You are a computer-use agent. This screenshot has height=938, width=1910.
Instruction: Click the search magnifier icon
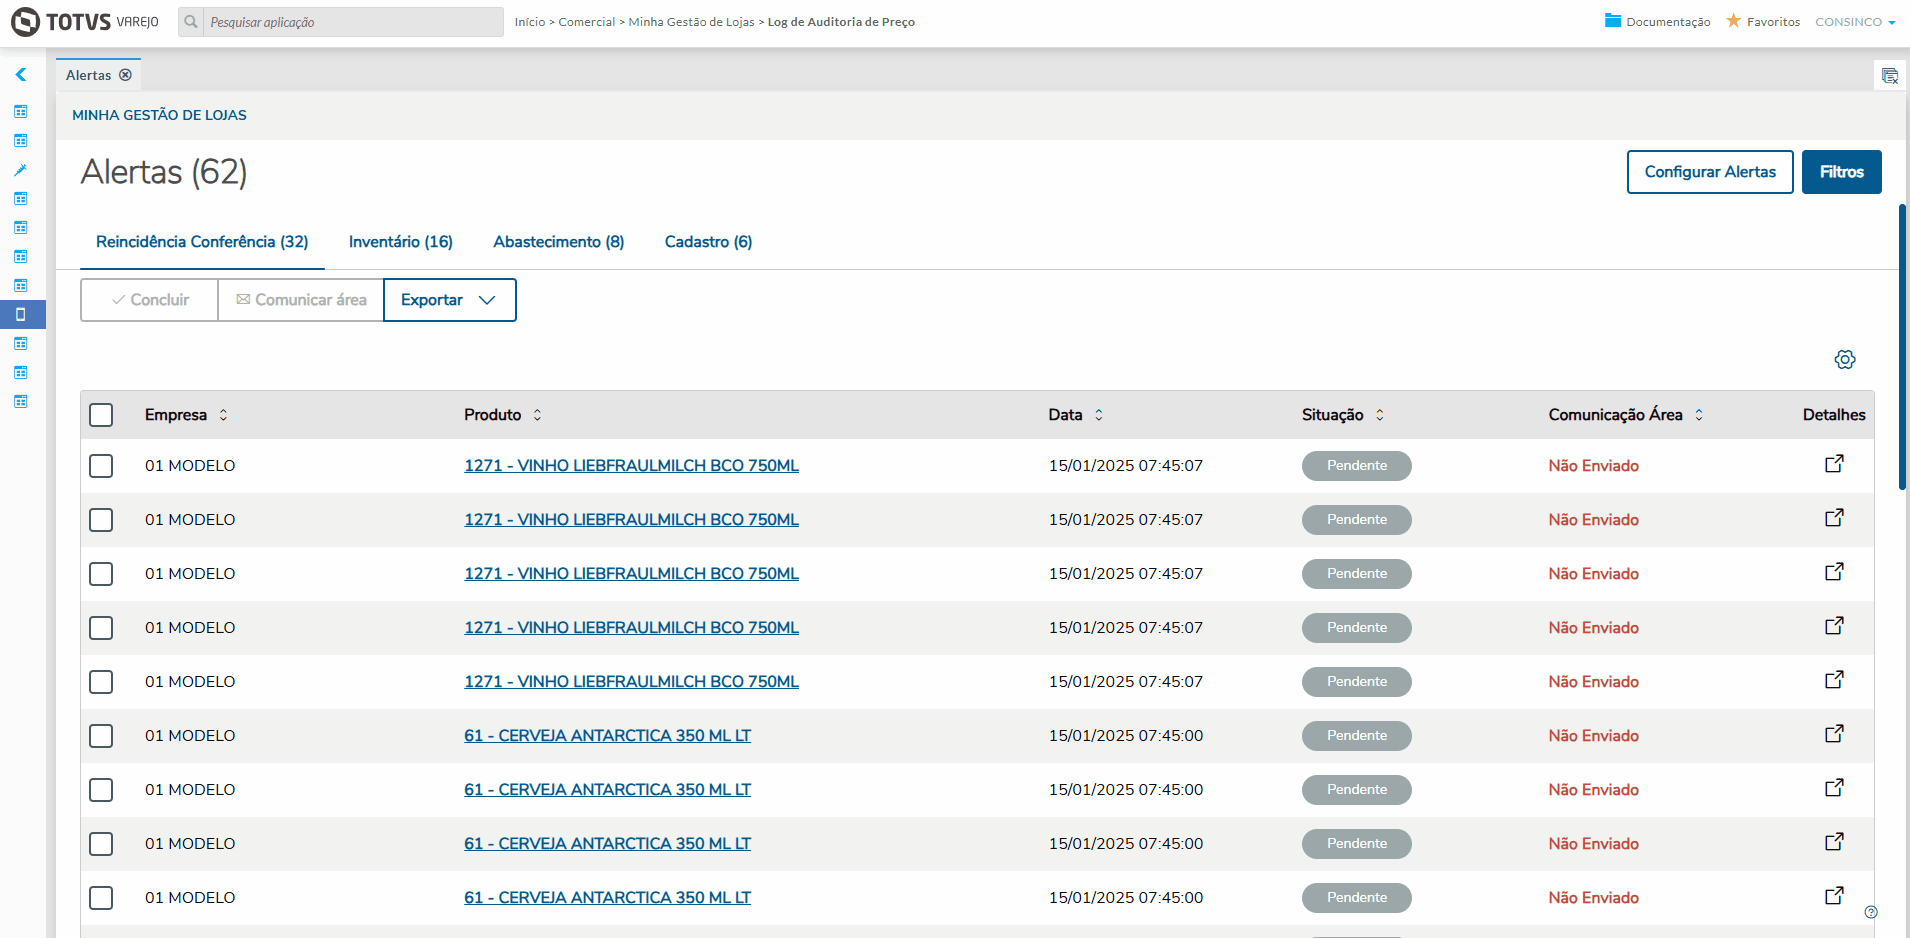pos(191,22)
